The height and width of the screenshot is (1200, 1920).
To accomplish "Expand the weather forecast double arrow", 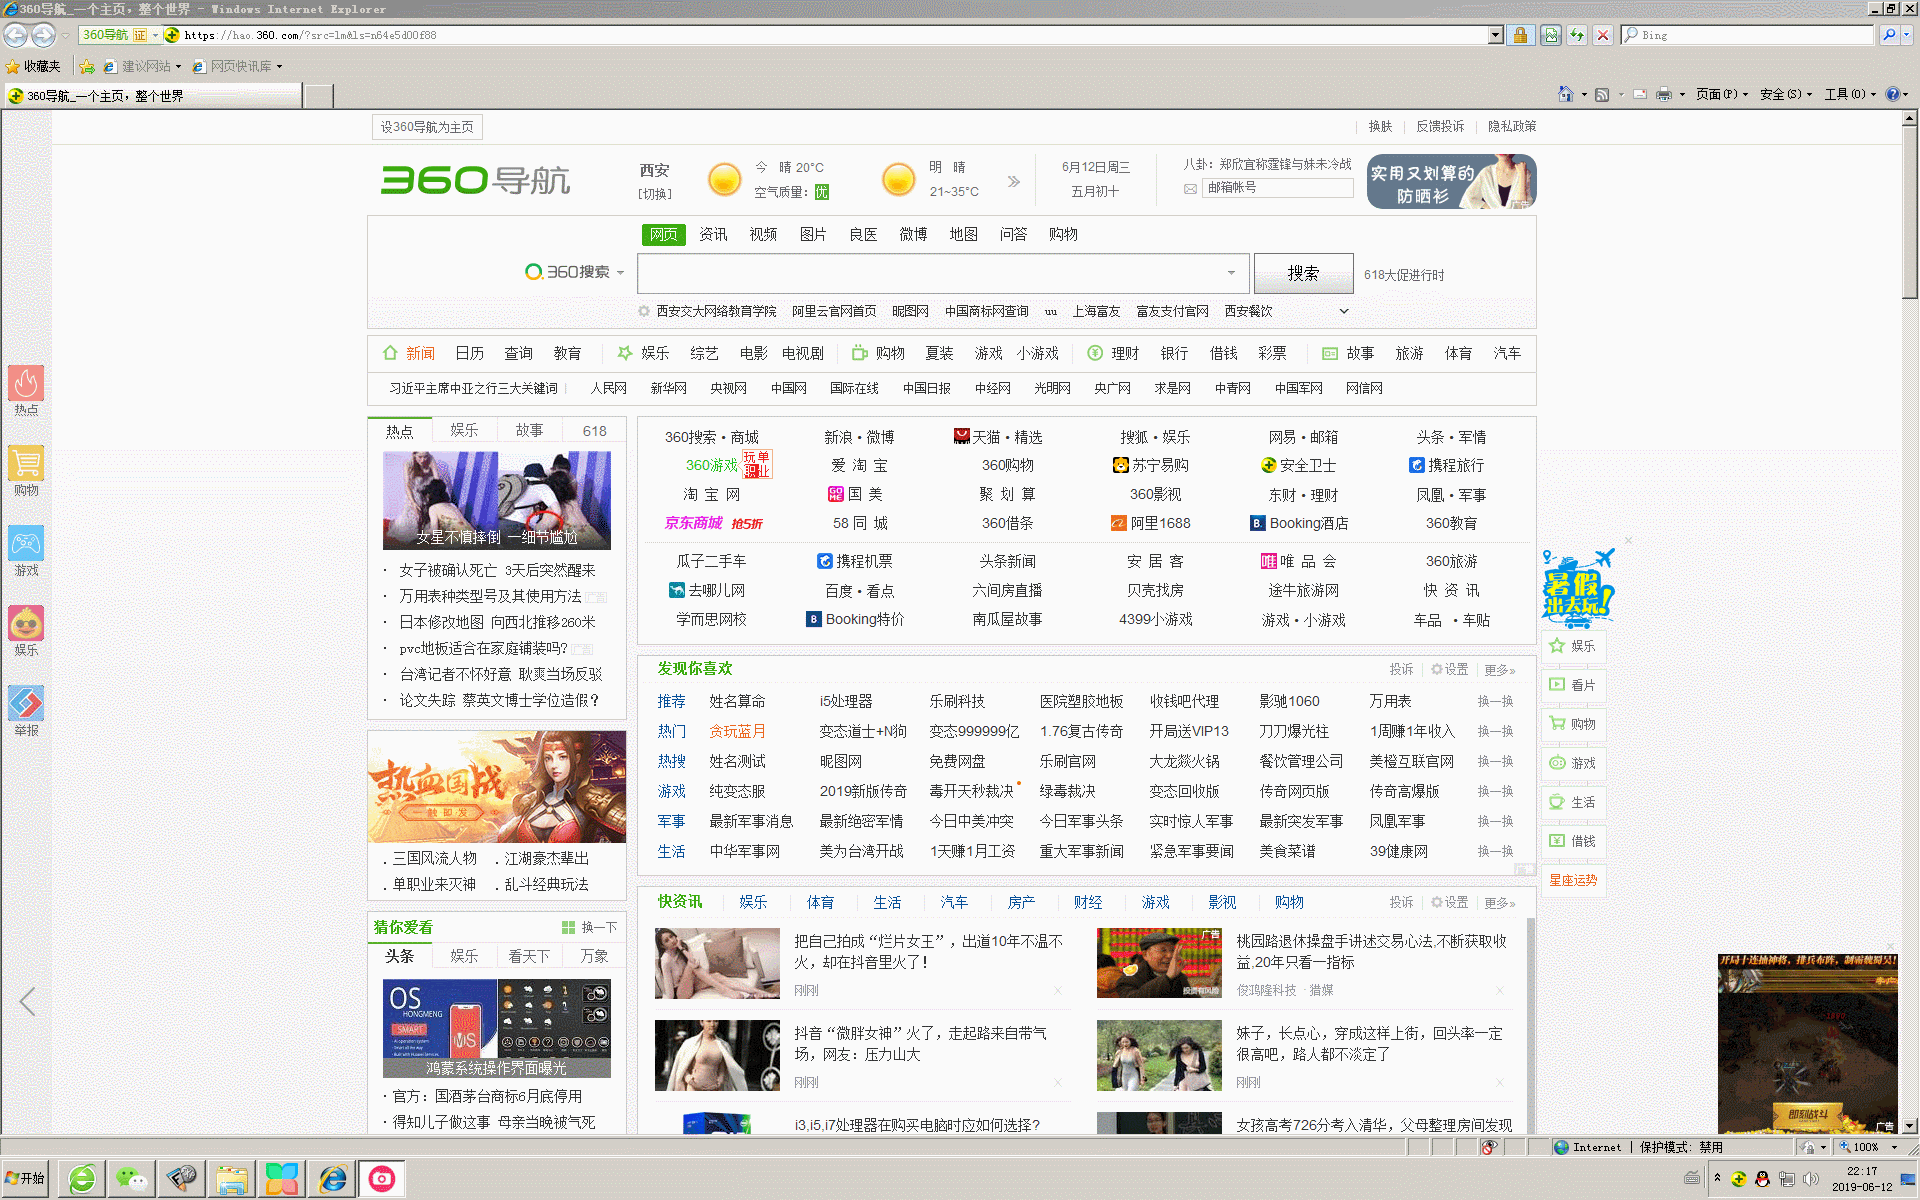I will coord(1014,181).
